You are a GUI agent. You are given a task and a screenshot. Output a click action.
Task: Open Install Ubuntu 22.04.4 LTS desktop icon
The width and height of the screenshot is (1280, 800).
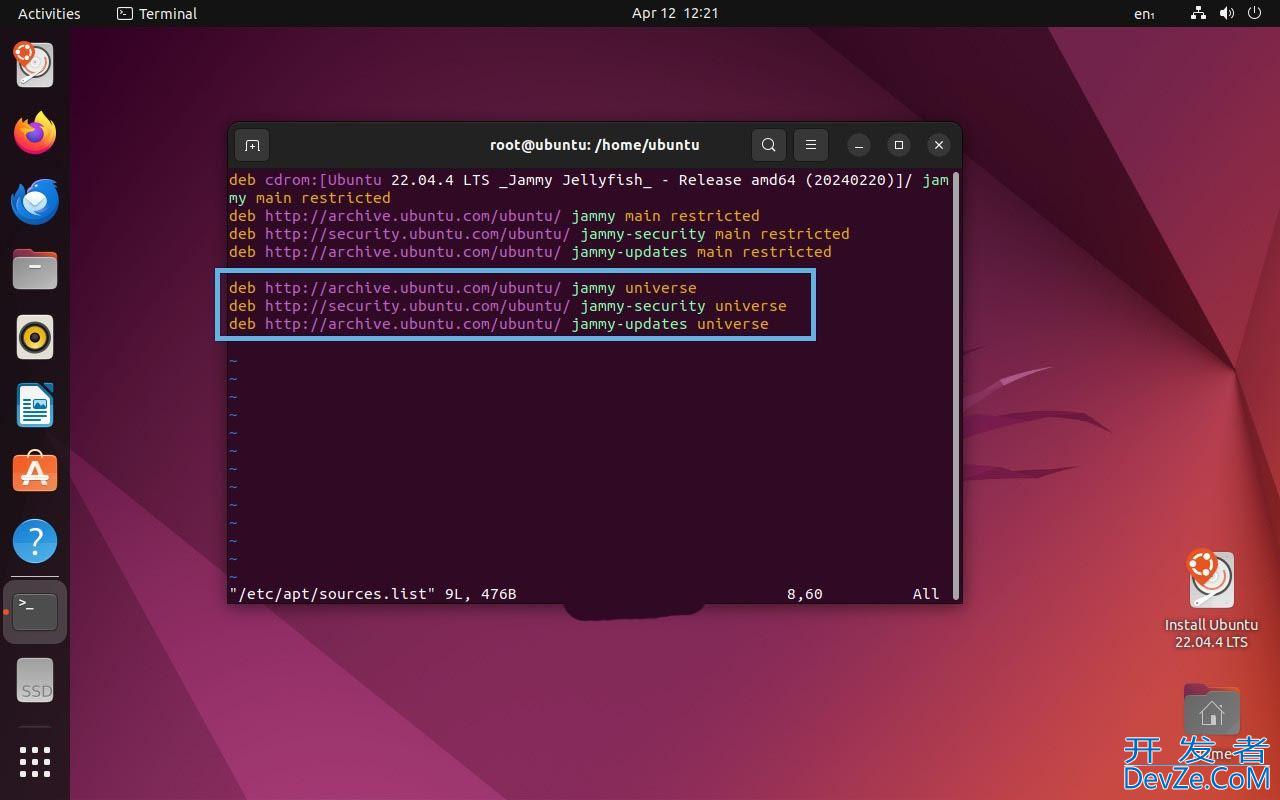1211,600
